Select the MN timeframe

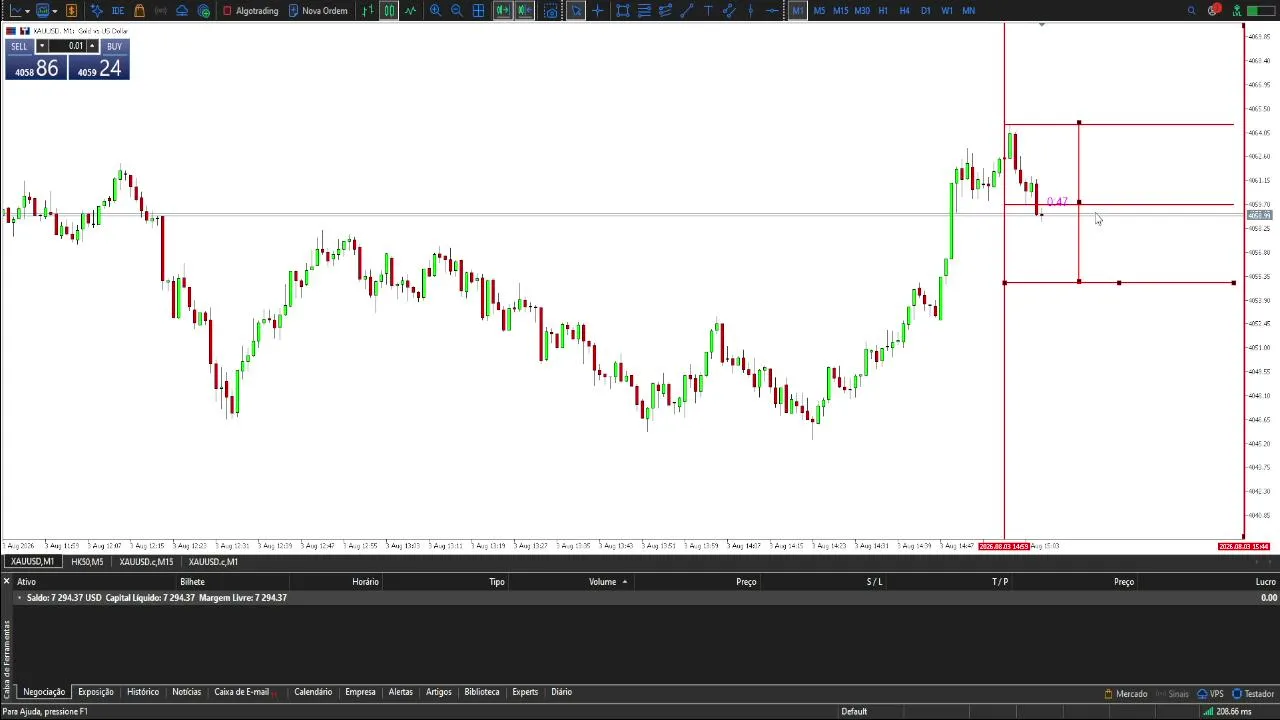click(x=968, y=10)
